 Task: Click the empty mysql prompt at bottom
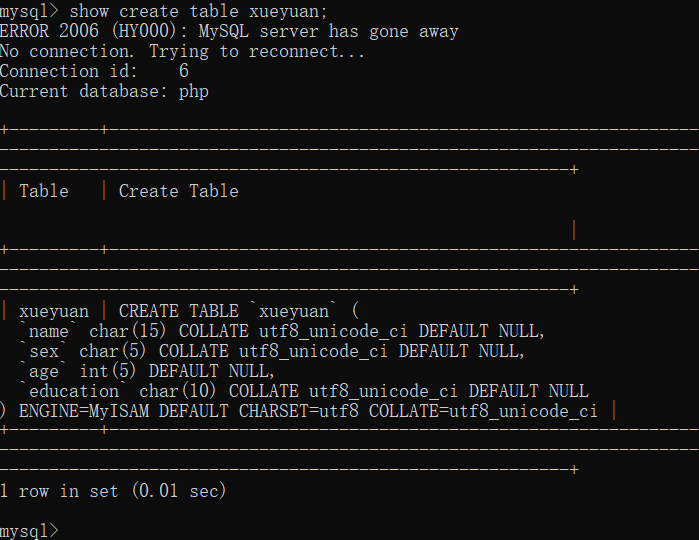coord(30,530)
